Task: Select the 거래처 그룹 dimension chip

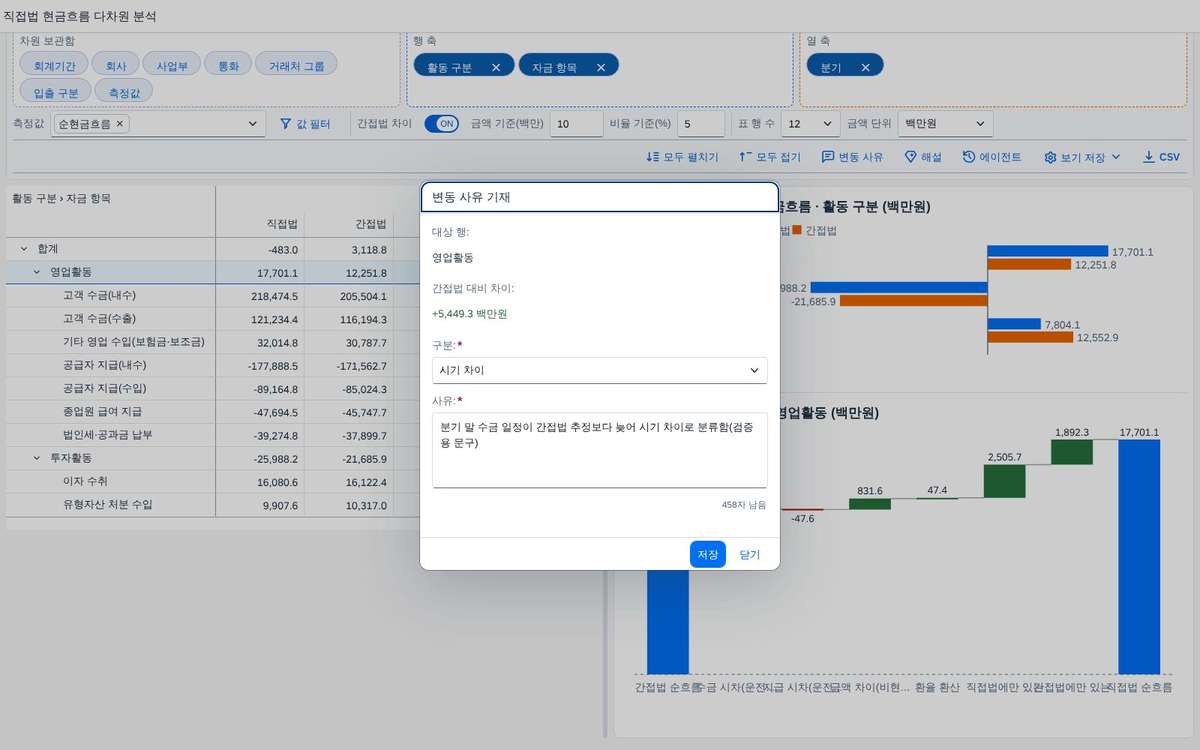Action: (x=296, y=66)
